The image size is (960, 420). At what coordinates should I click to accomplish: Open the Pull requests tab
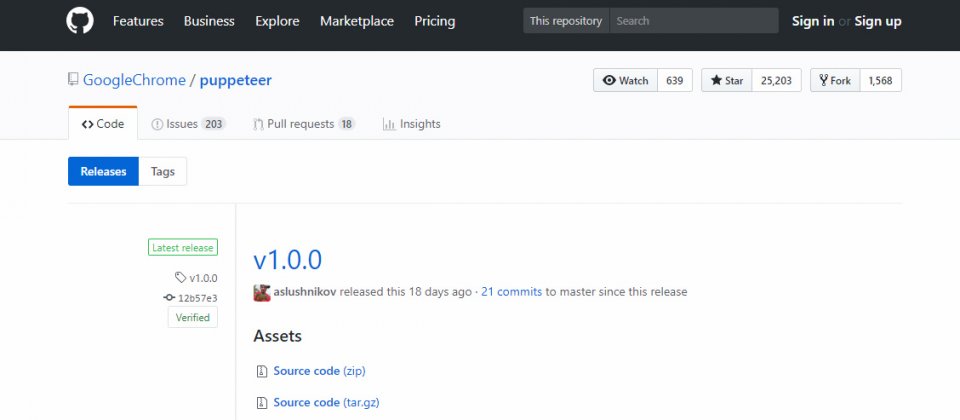tap(304, 124)
